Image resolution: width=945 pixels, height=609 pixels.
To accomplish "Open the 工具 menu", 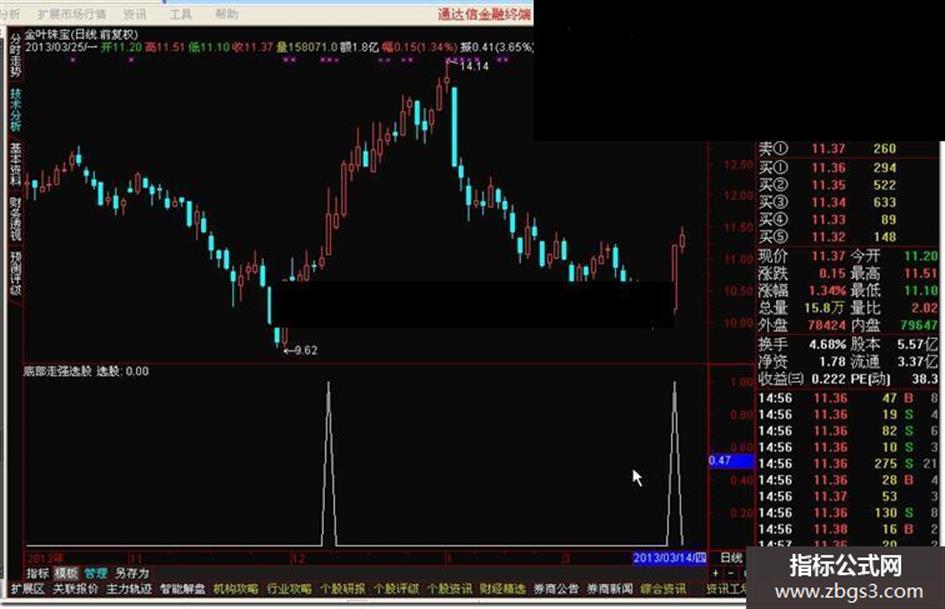I will 180,13.
